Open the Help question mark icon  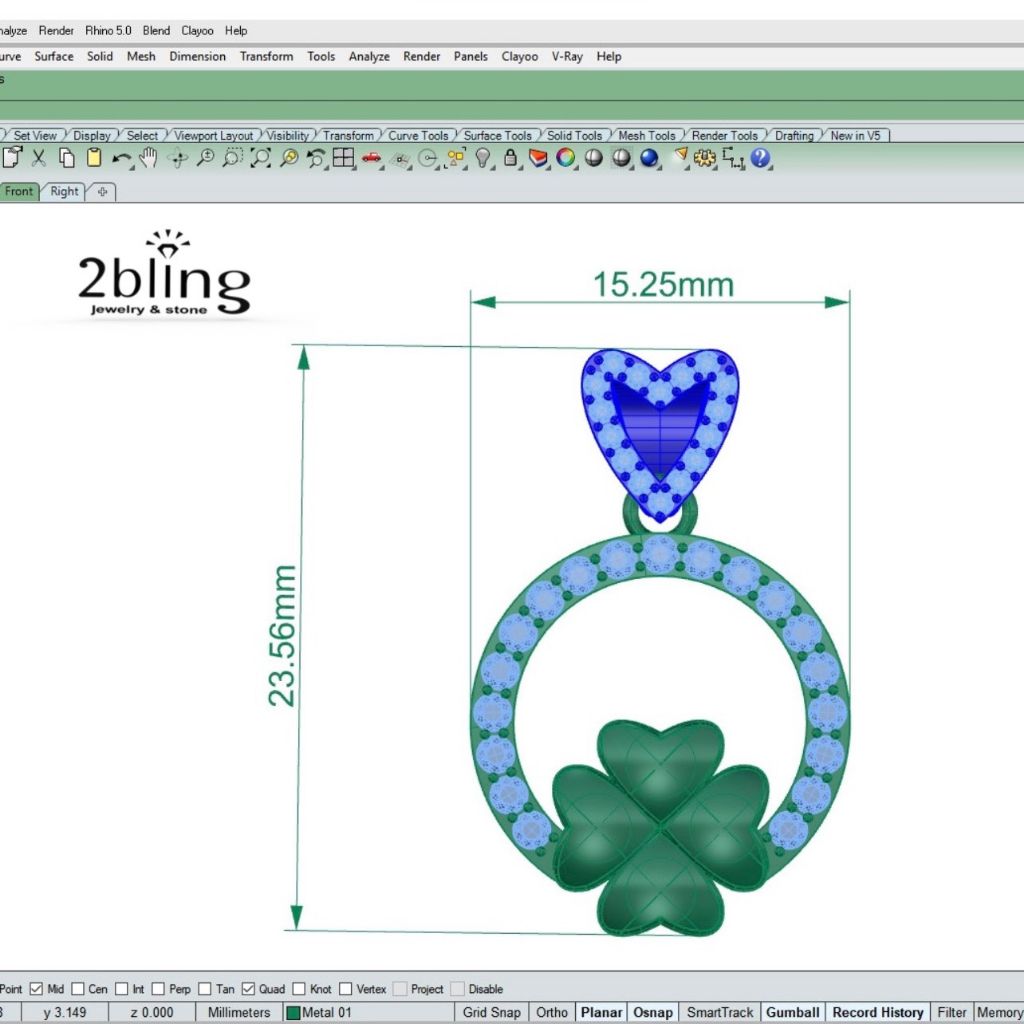tap(760, 158)
